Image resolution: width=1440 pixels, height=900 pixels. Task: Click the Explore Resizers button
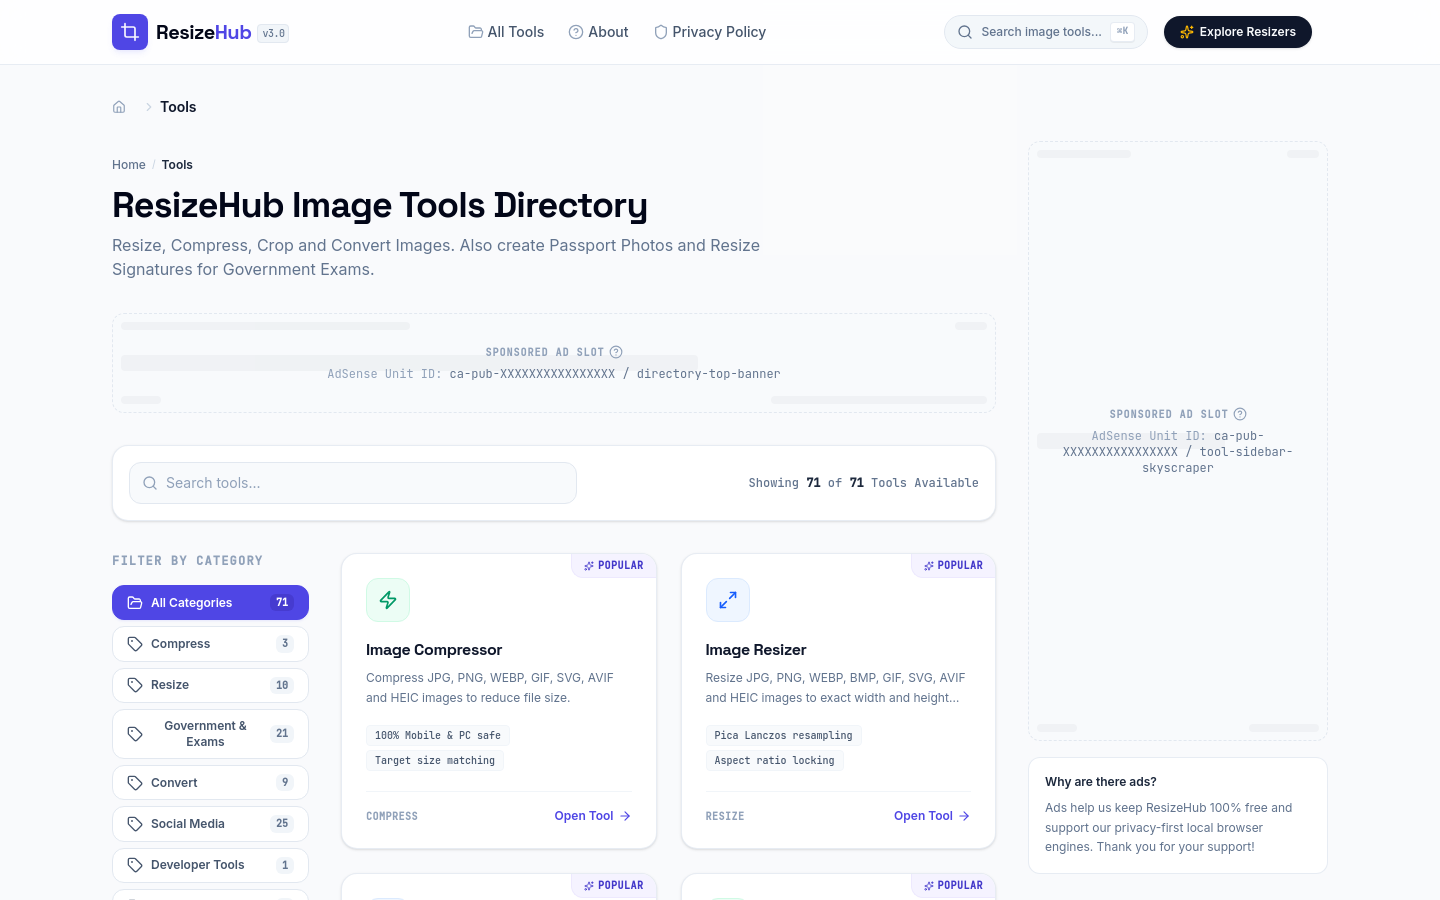point(1238,32)
